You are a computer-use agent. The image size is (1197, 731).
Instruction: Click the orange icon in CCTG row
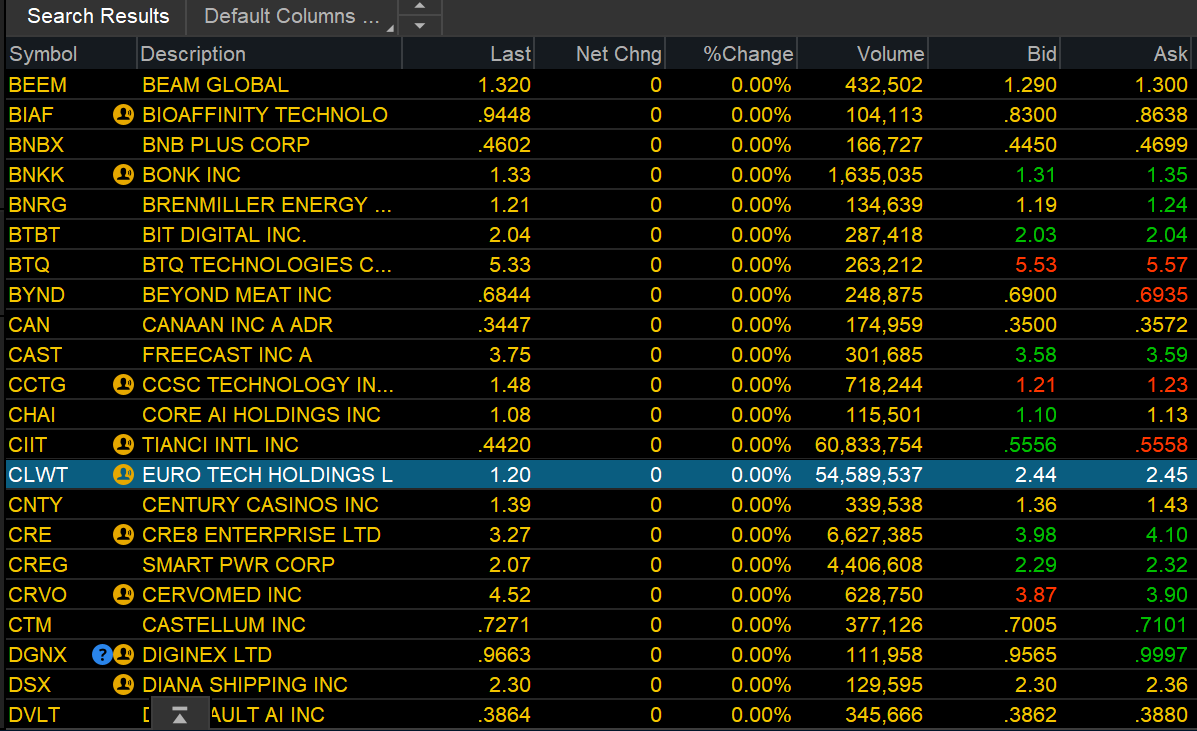tap(123, 385)
